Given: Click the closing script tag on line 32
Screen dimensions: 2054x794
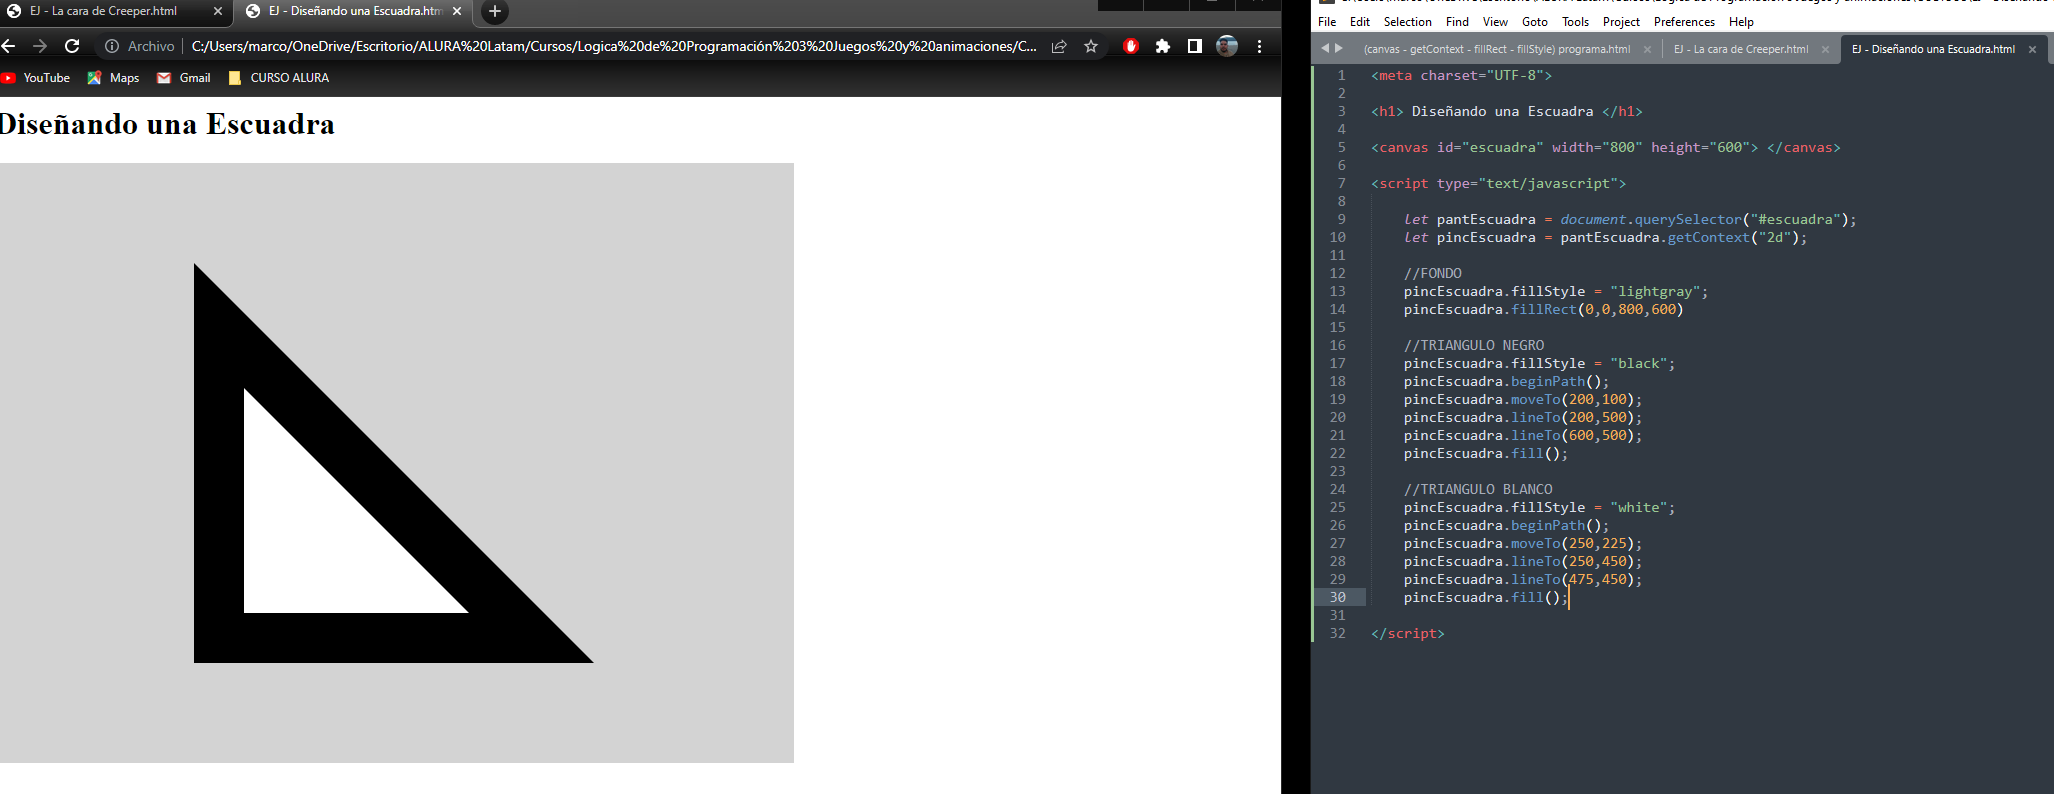Looking at the screenshot, I should [x=1408, y=634].
